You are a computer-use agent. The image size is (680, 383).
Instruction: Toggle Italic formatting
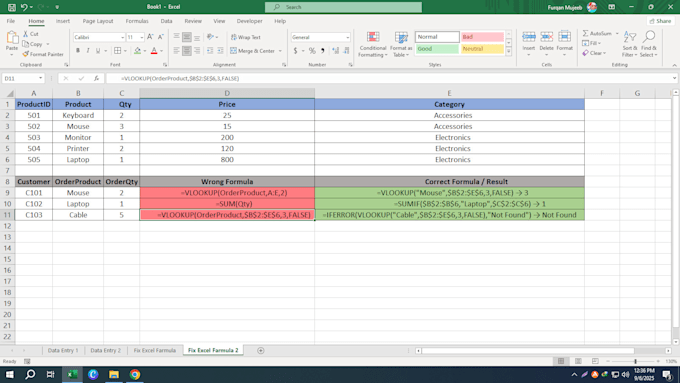pos(88,51)
